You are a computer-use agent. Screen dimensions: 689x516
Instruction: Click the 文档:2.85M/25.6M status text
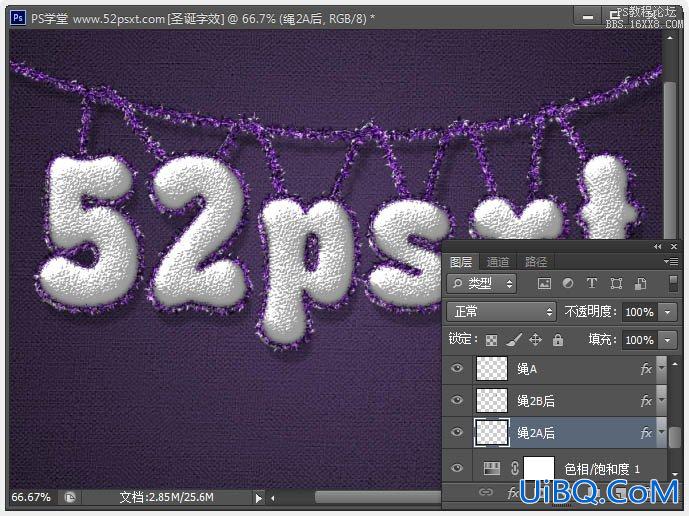click(167, 497)
